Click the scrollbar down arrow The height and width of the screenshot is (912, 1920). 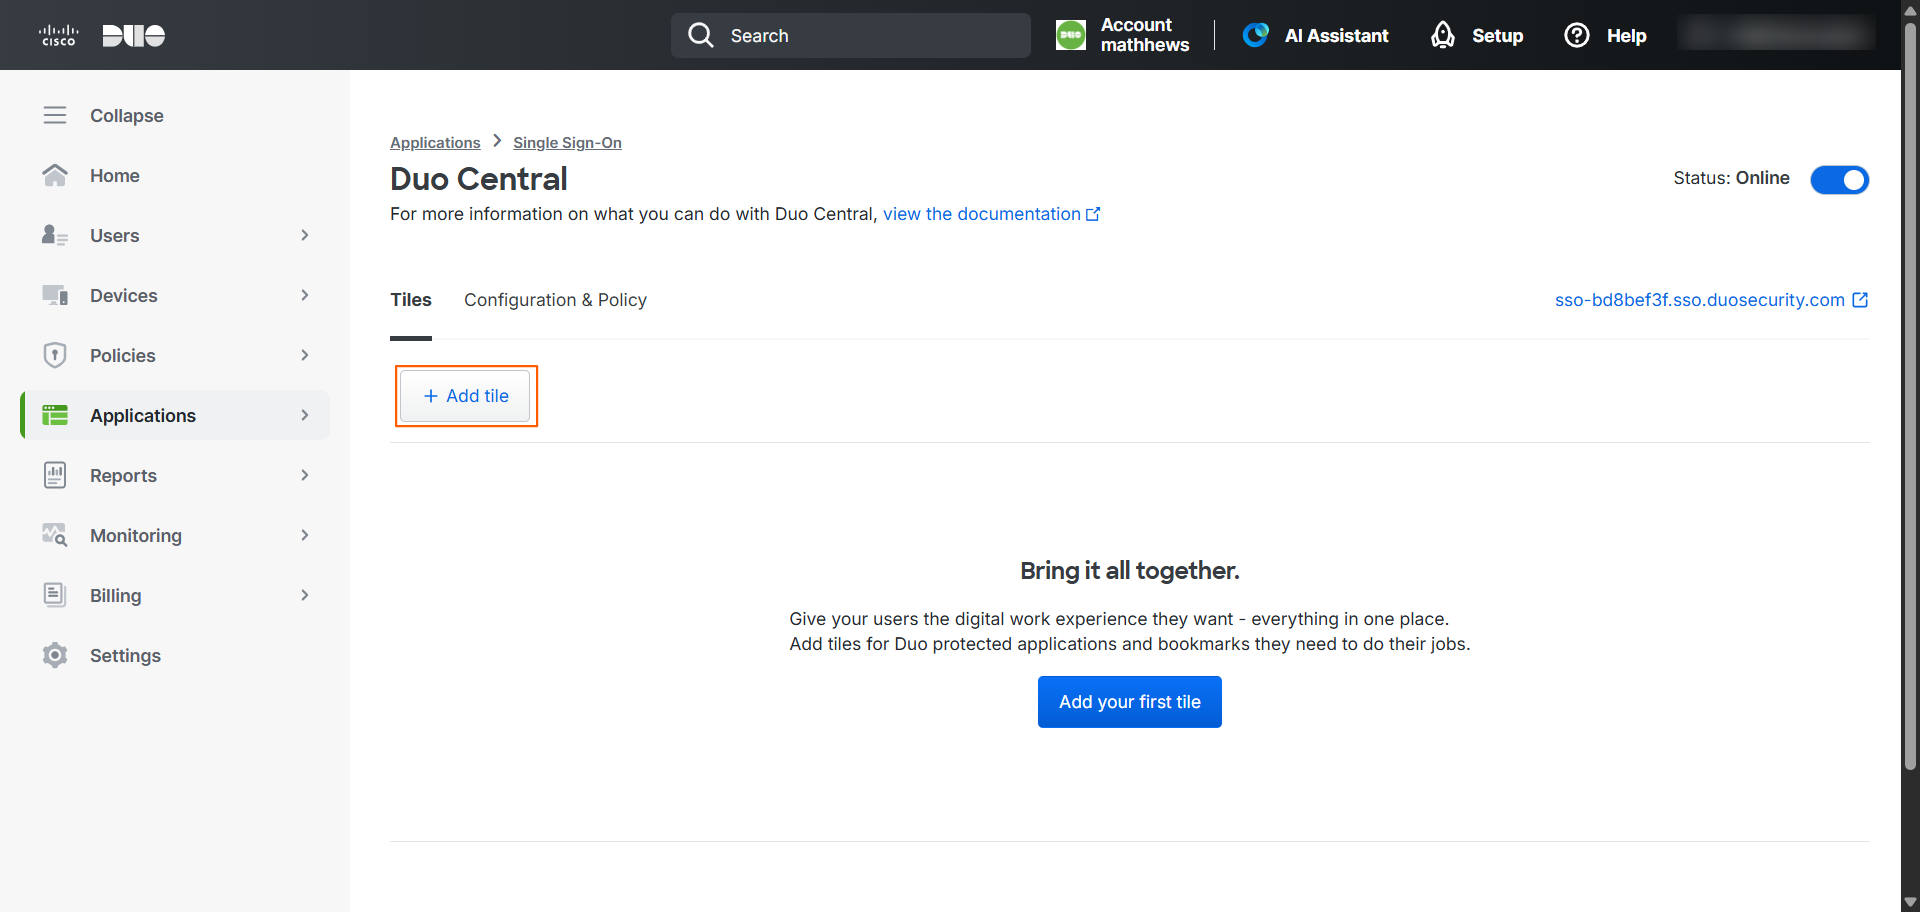(1910, 902)
